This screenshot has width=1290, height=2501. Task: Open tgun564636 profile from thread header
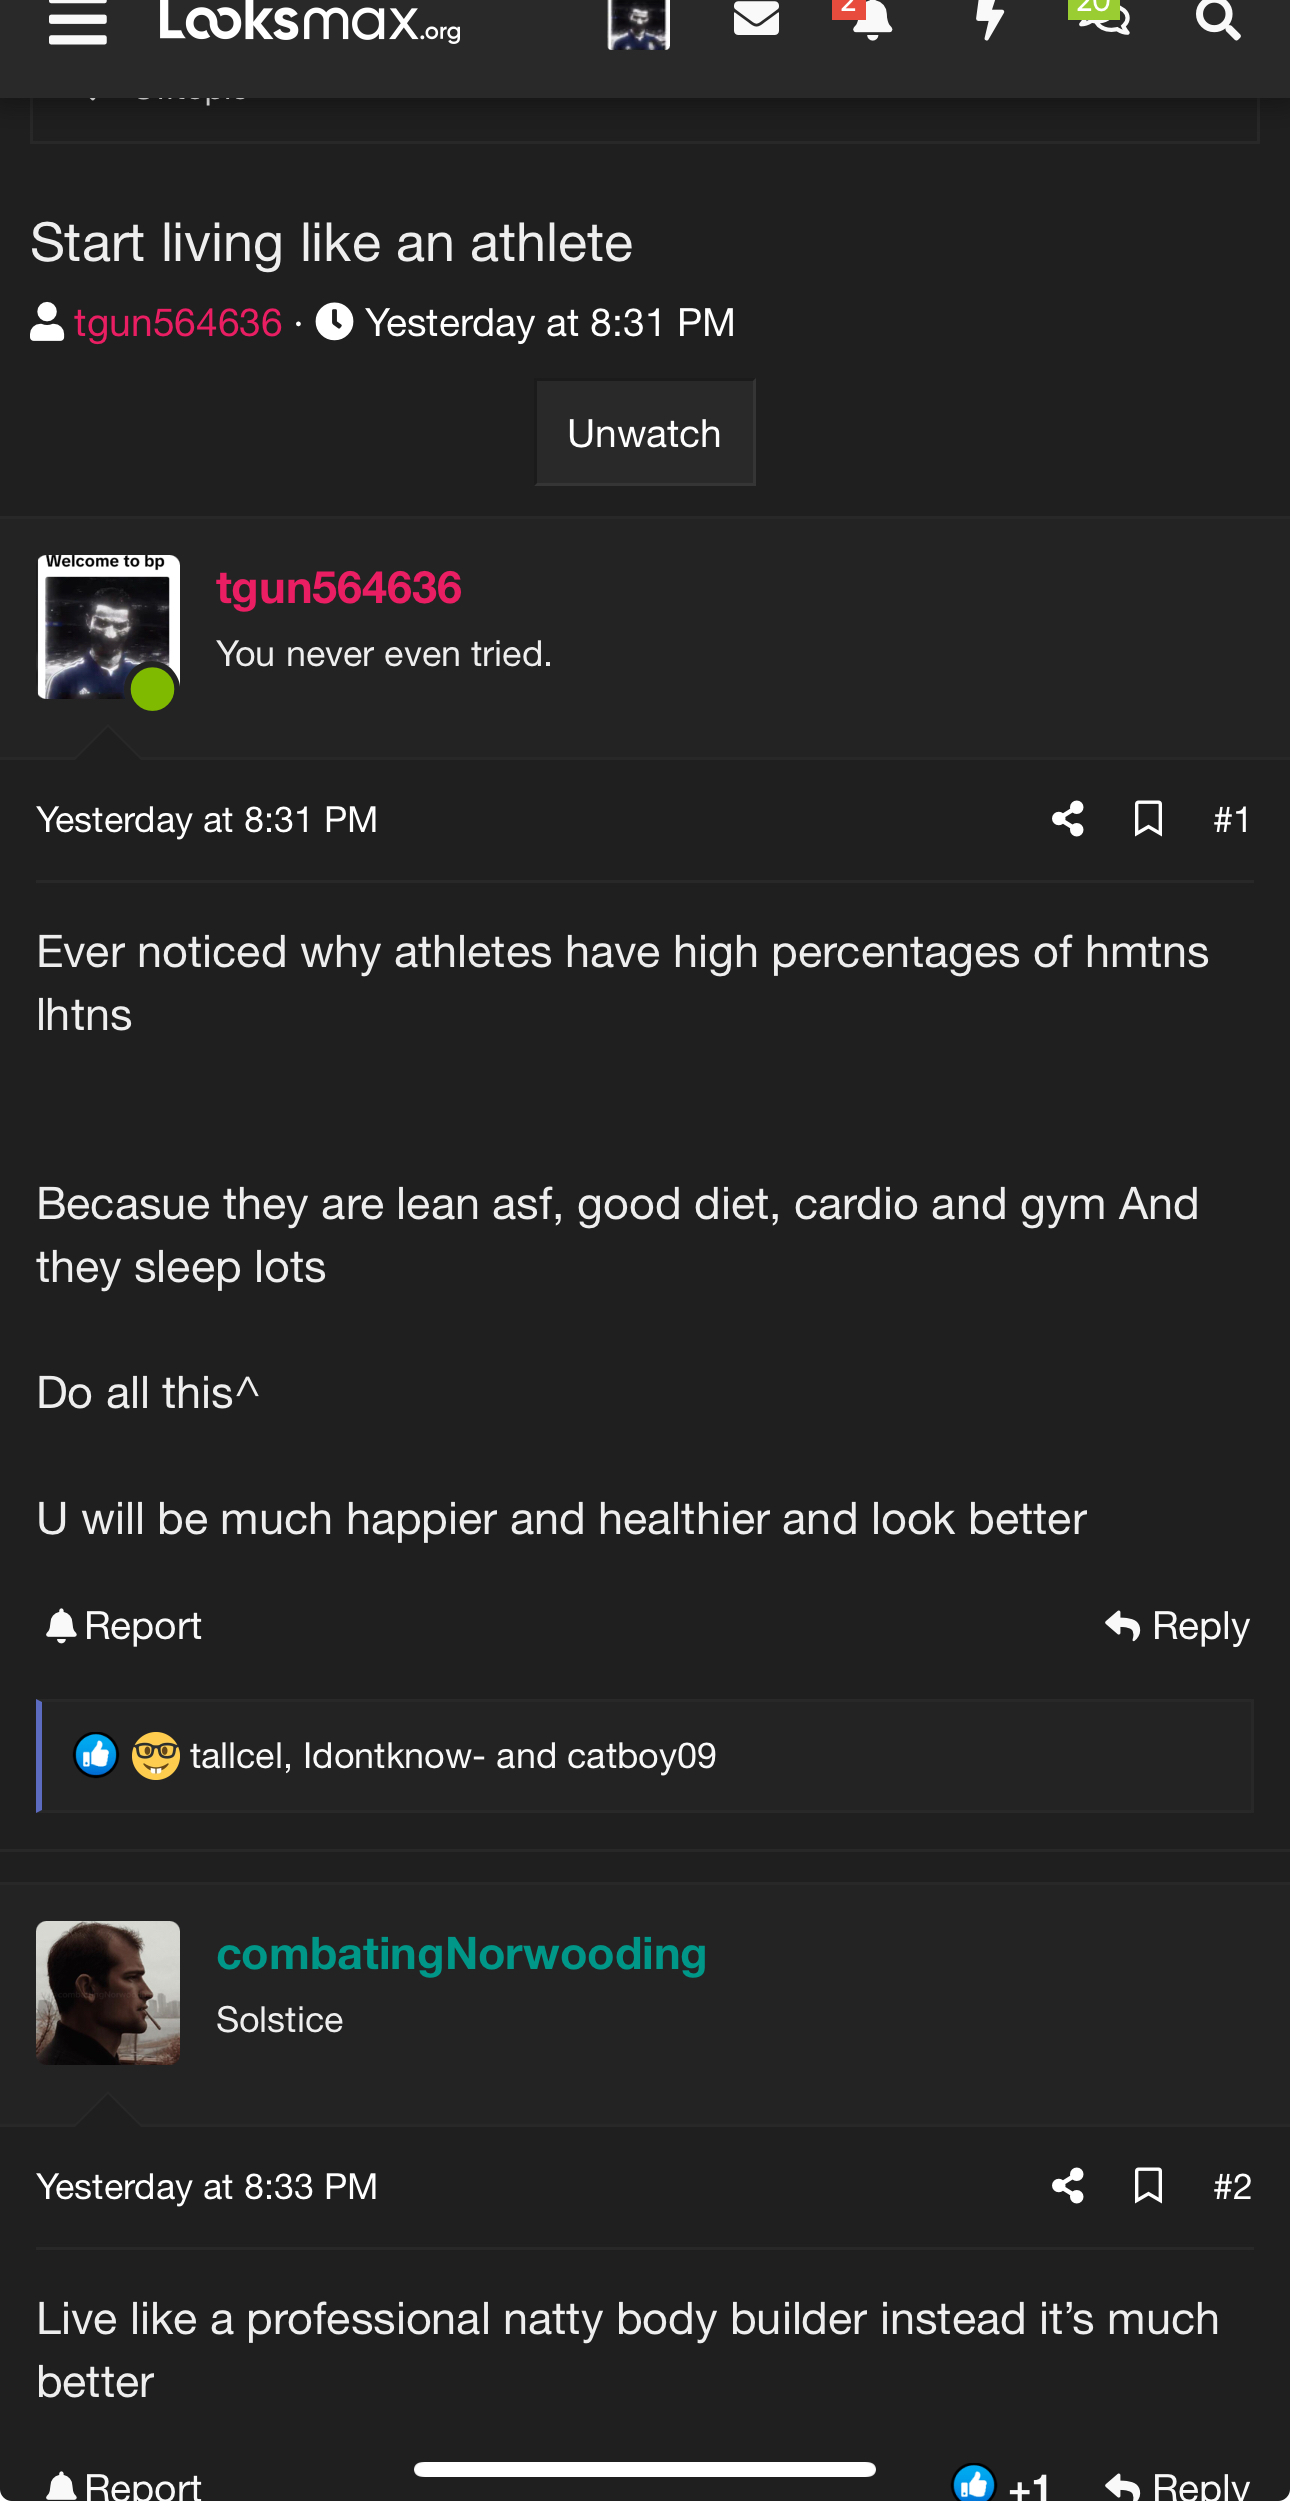pos(178,323)
